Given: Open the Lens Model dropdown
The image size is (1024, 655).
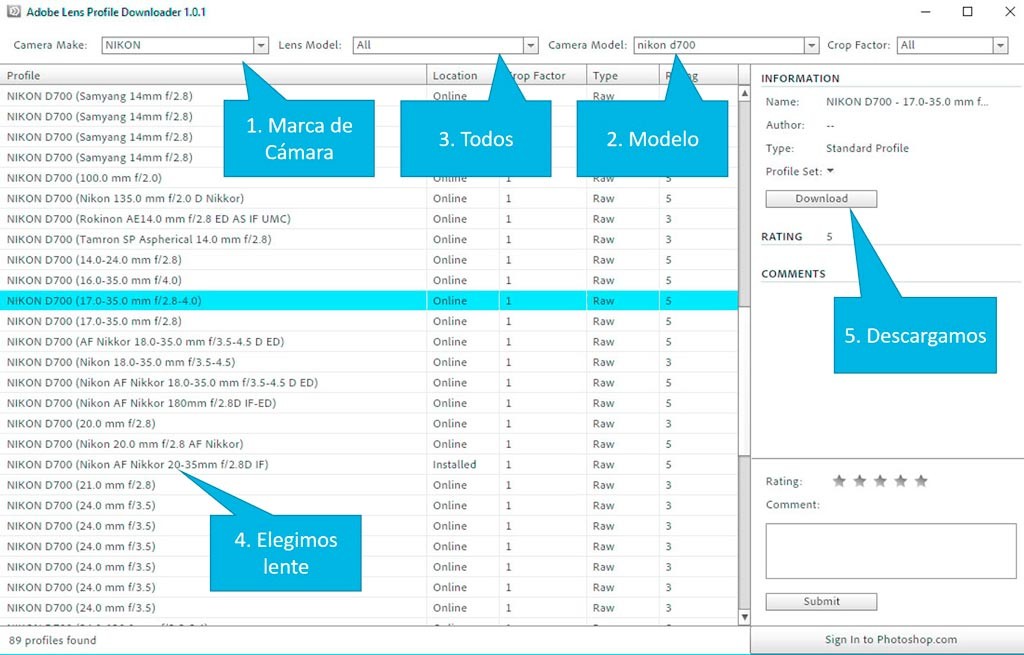Looking at the screenshot, I should 530,45.
